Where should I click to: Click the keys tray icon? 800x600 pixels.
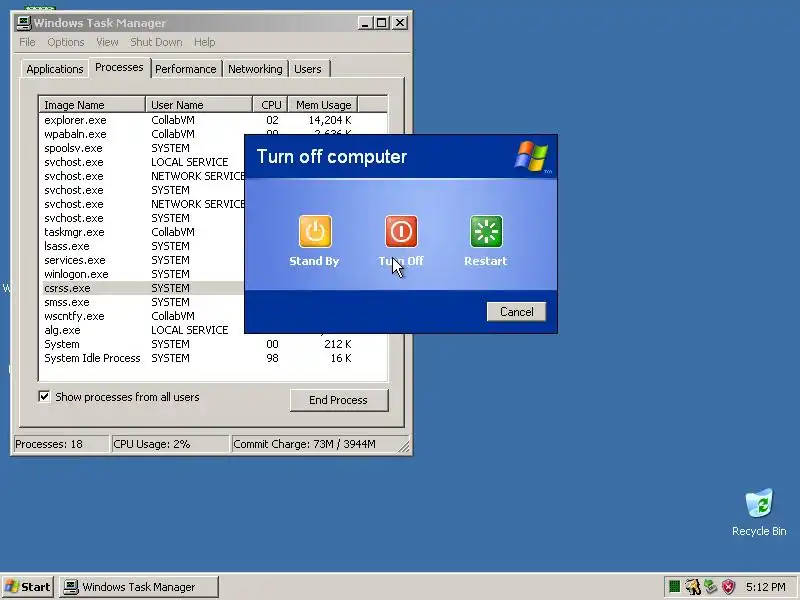(692, 587)
